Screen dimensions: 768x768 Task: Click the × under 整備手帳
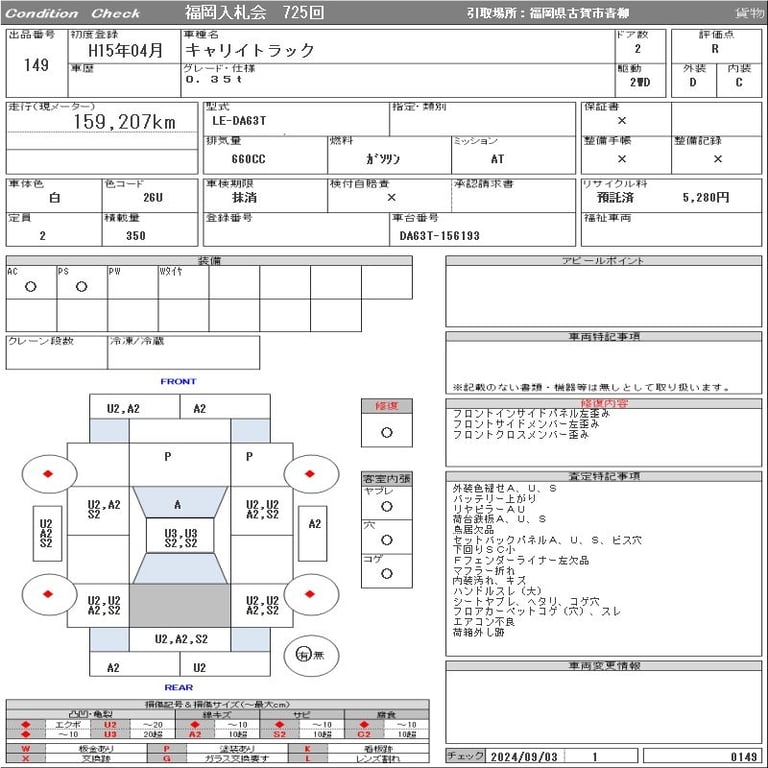coord(622,159)
